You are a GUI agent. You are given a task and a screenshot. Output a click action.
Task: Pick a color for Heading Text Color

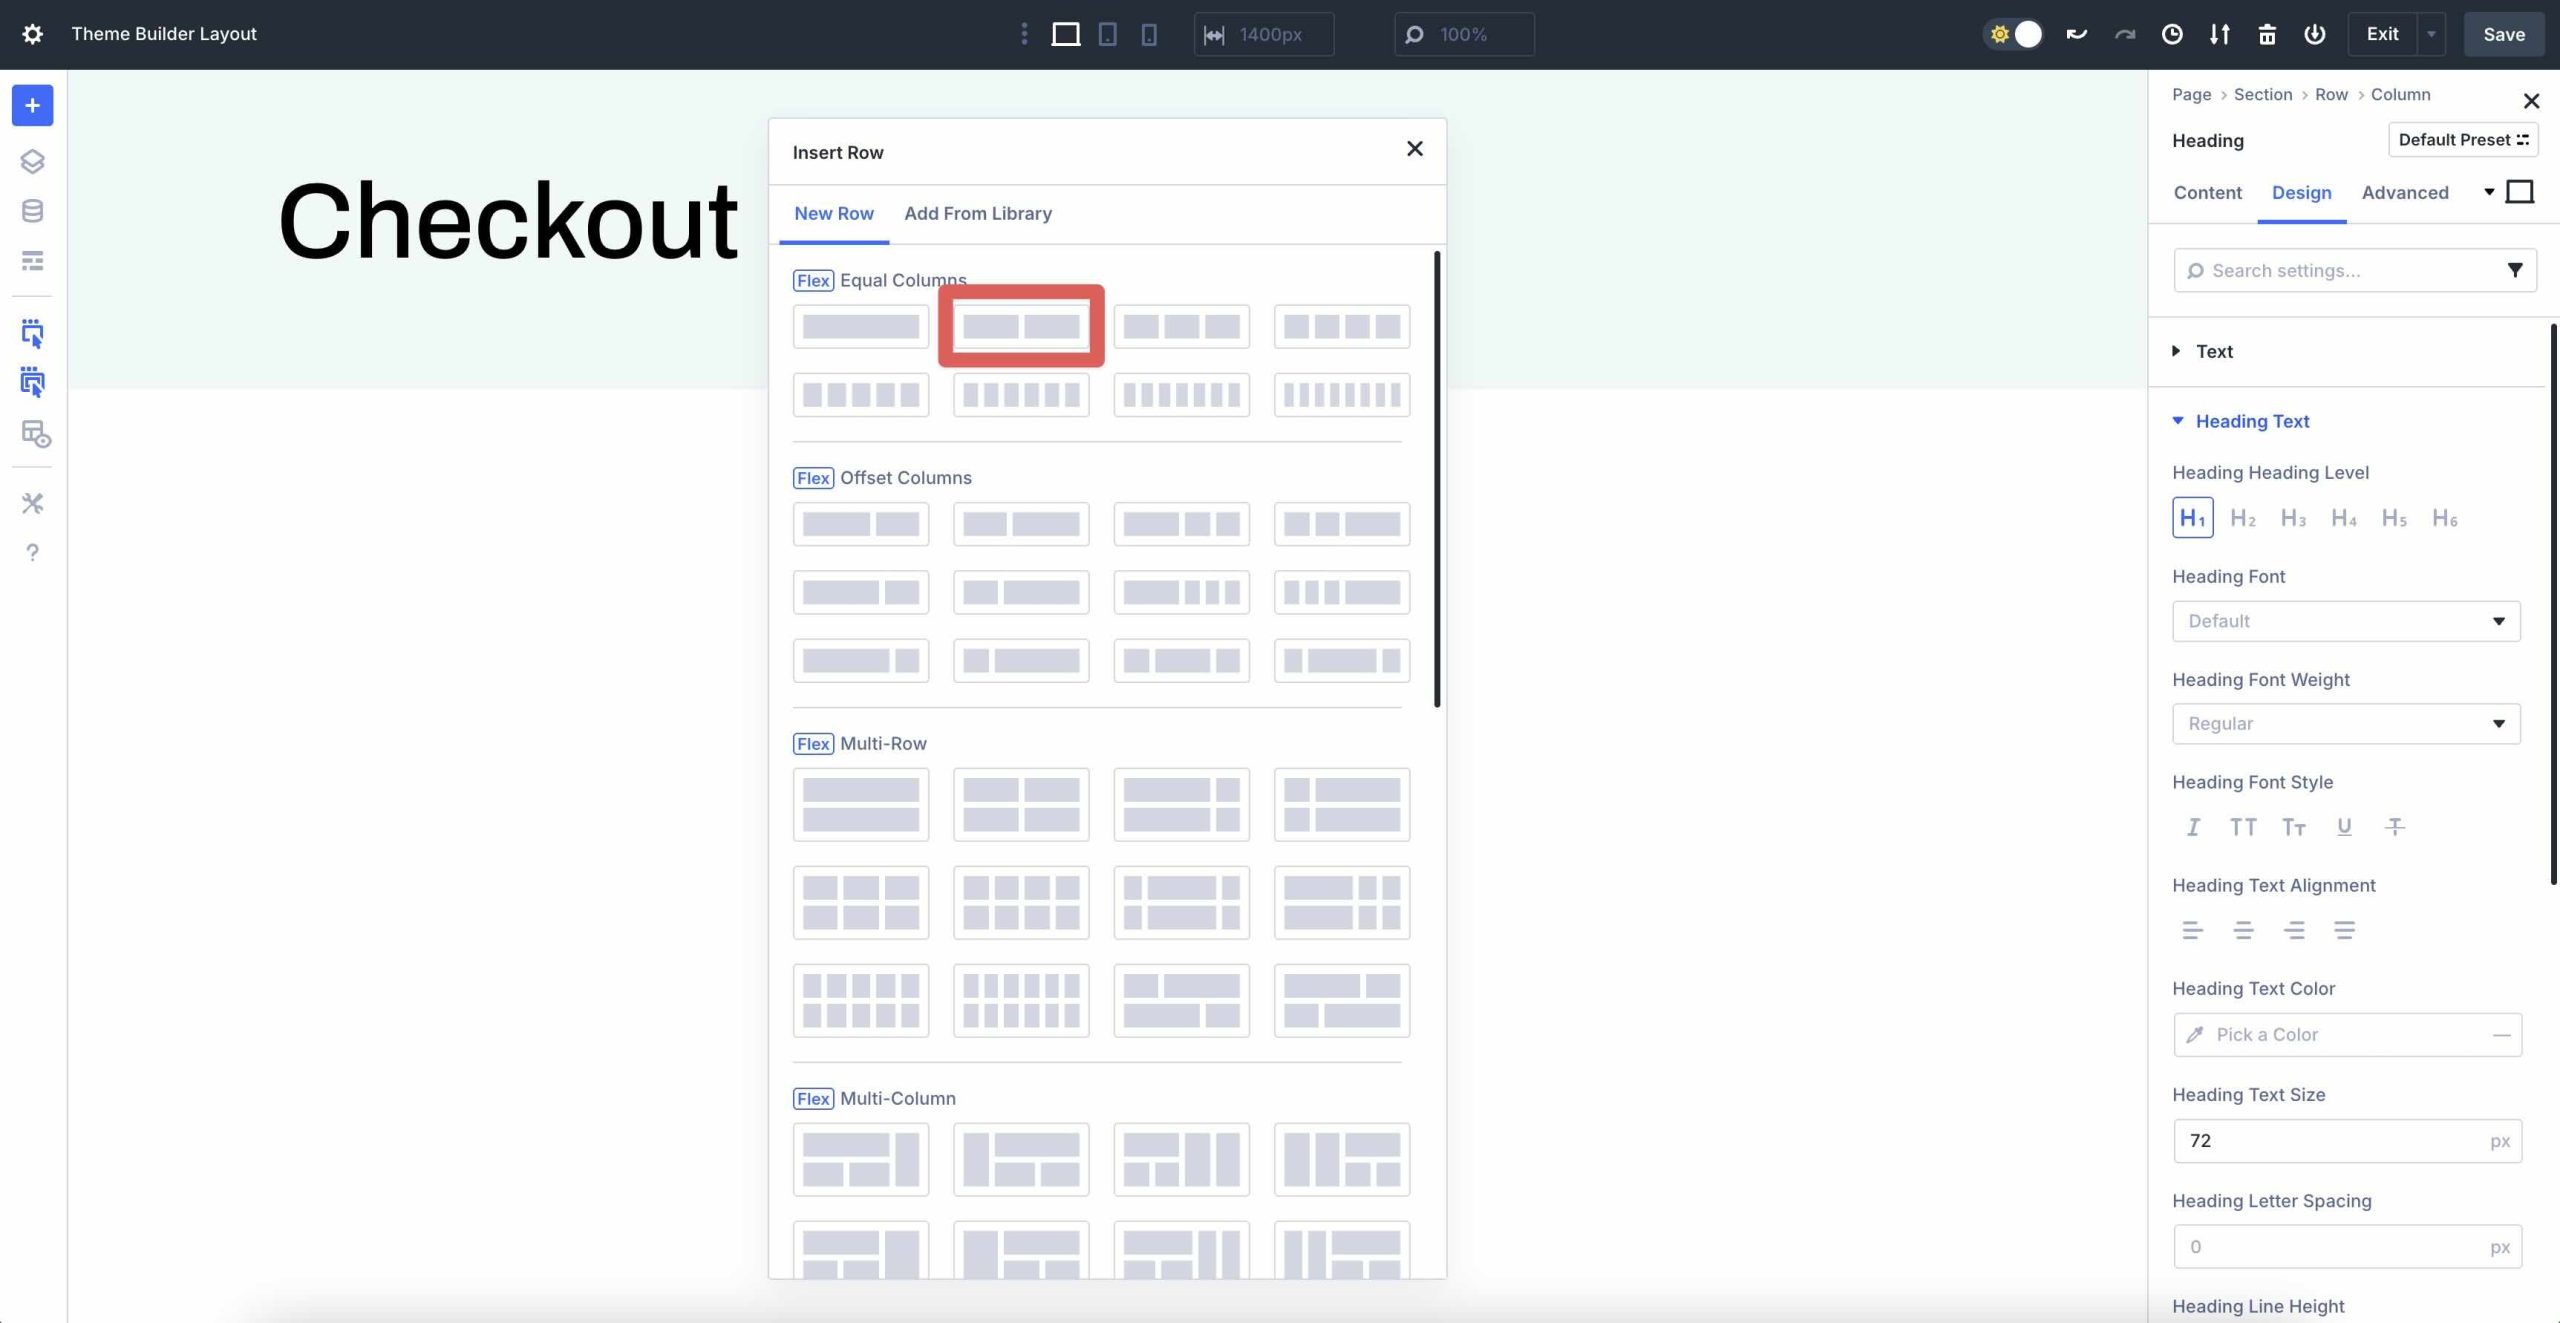click(2330, 1034)
